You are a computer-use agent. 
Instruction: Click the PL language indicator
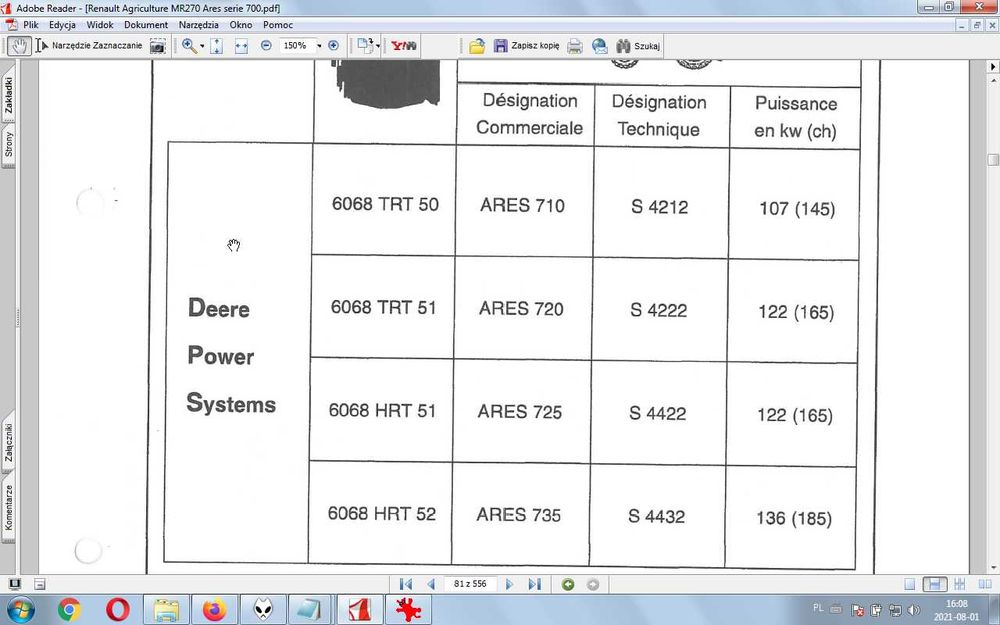pos(818,608)
